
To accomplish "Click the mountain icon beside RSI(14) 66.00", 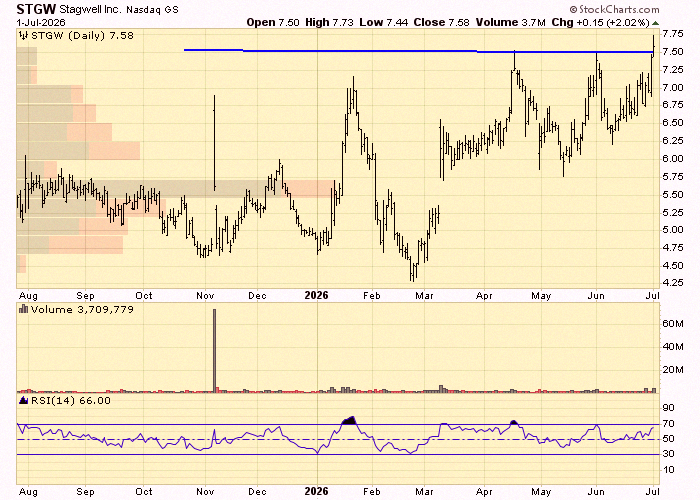I will click(x=23, y=400).
